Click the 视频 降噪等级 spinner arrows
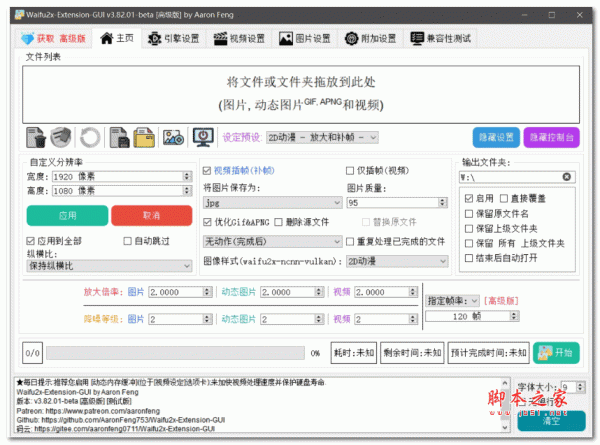600x445 pixels. pyautogui.click(x=412, y=319)
